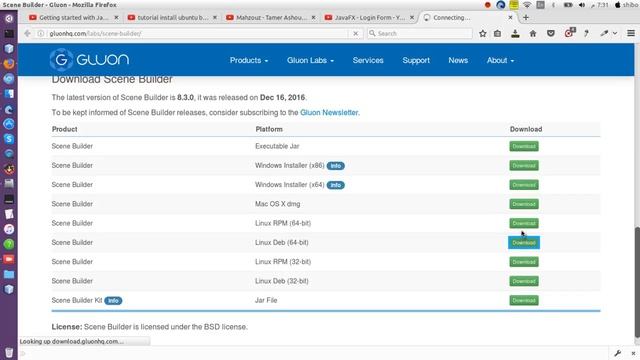Open the Ubuntu dash search icon
Screen dimensions: 640x360
(x=9, y=18)
